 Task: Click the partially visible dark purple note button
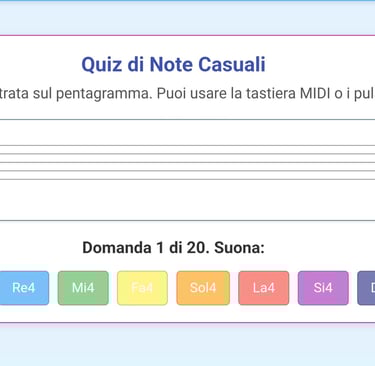[366, 288]
